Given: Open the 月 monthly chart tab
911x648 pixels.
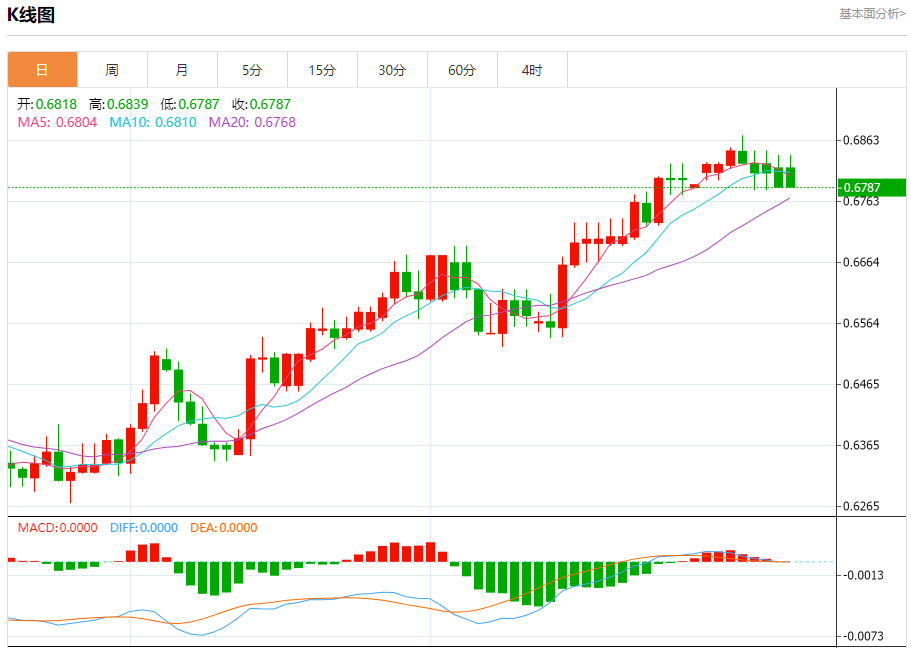Looking at the screenshot, I should point(182,70).
